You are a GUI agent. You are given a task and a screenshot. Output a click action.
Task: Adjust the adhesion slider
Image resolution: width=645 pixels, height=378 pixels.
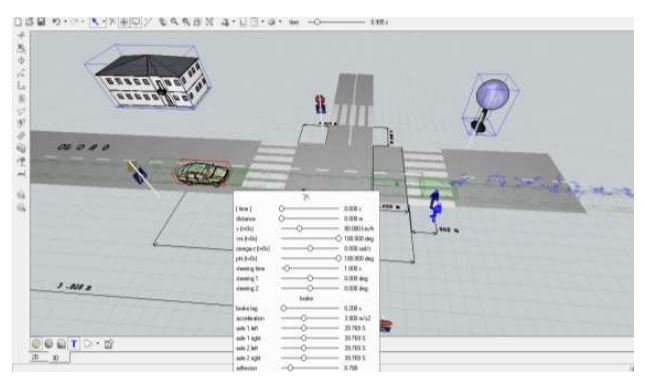[x=309, y=368]
